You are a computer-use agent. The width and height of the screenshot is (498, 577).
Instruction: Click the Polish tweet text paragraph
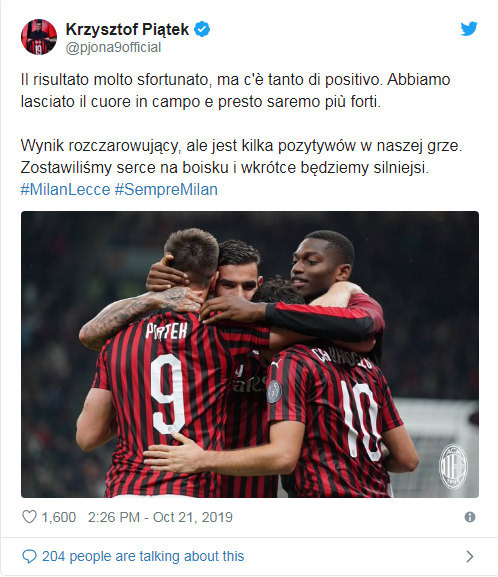point(241,157)
